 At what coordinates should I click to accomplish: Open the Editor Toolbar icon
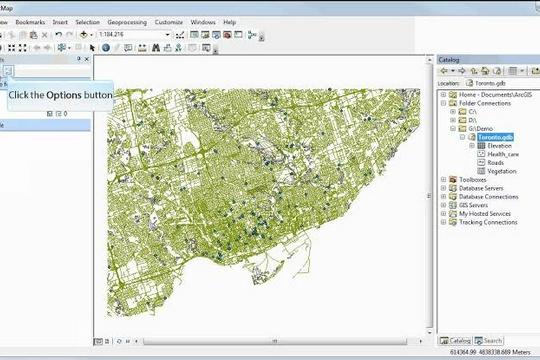tap(180, 35)
